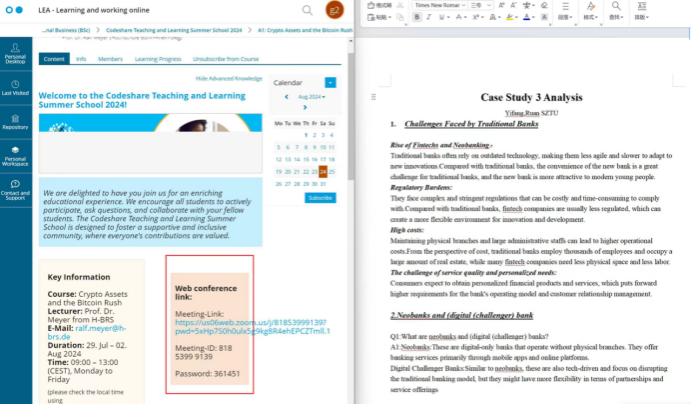692x404 pixels.
Task: Apply yellow highlight color
Action: point(509,17)
